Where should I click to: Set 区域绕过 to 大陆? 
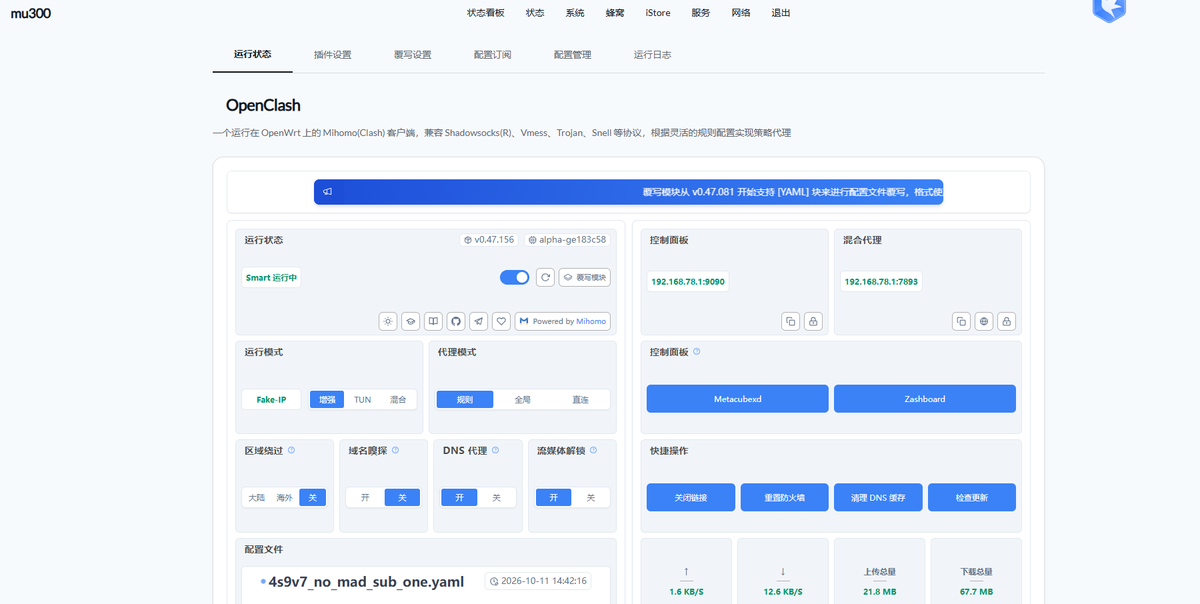[257, 497]
